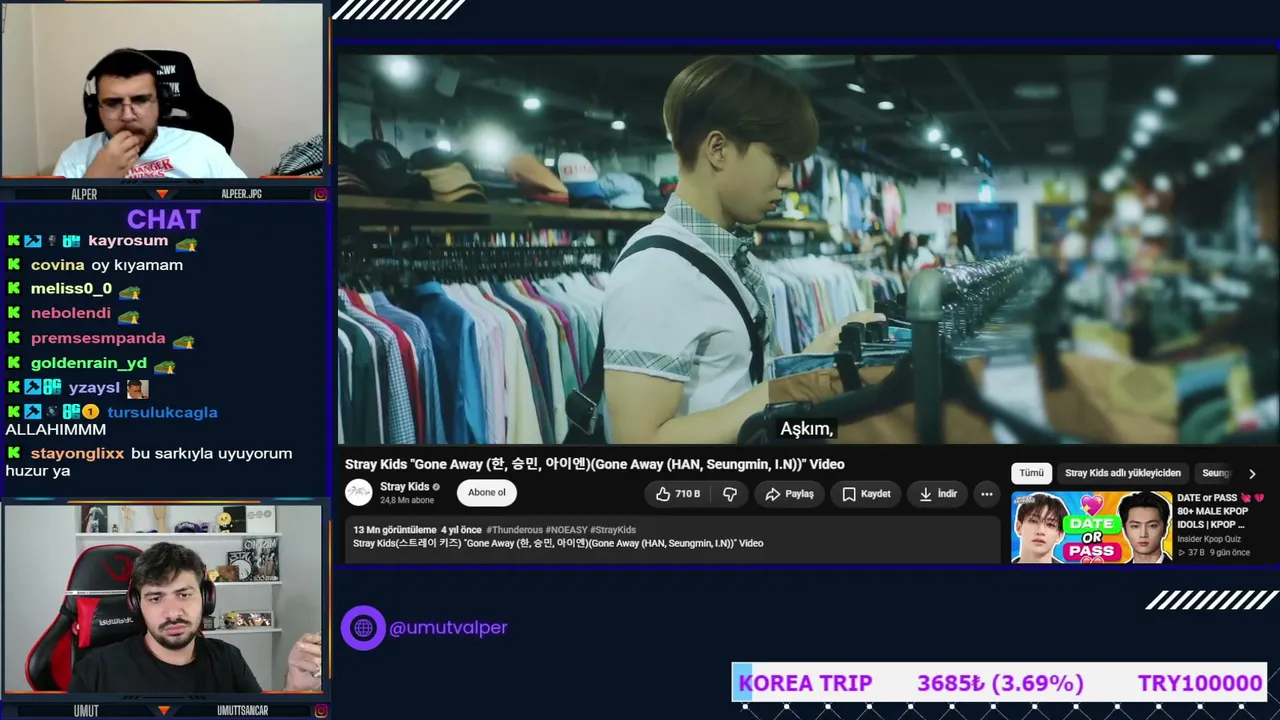The width and height of the screenshot is (1280, 720).
Task: Click the CHAT heading
Action: pos(164,219)
